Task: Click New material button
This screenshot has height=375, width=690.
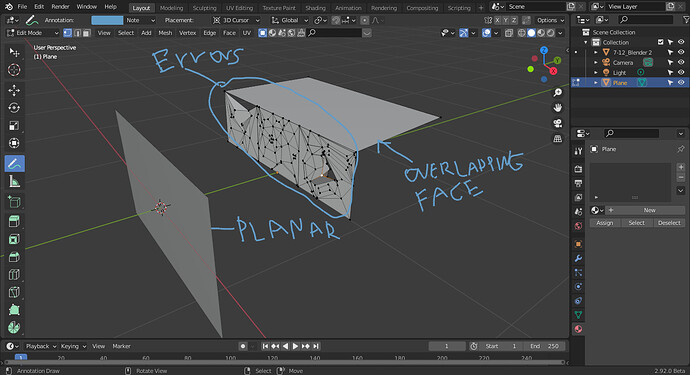Action: pos(645,210)
